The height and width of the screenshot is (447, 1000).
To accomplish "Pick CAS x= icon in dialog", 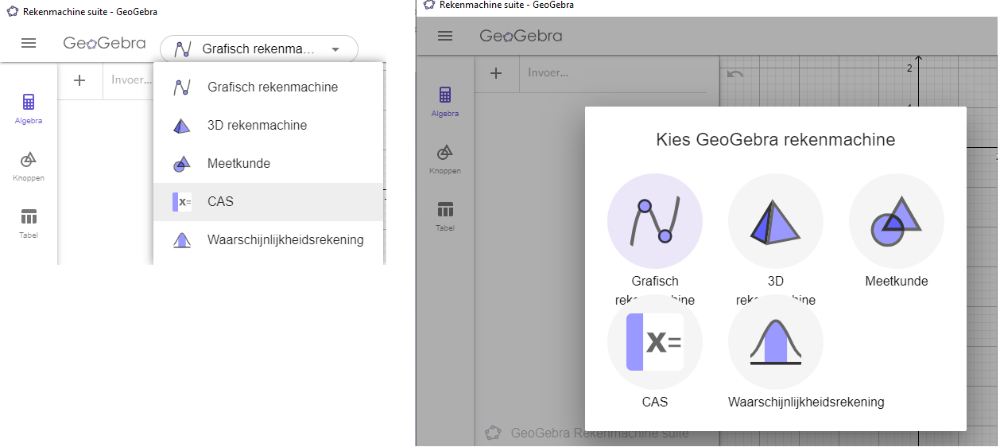I will click(655, 342).
